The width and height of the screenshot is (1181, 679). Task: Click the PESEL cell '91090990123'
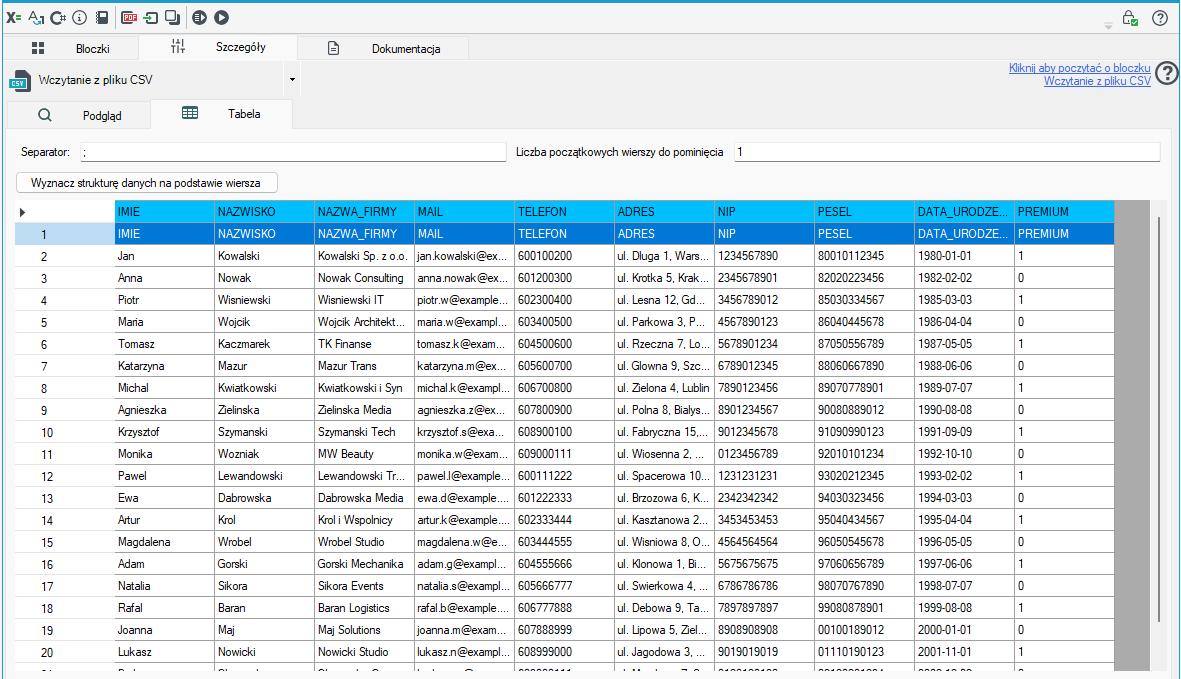point(865,432)
